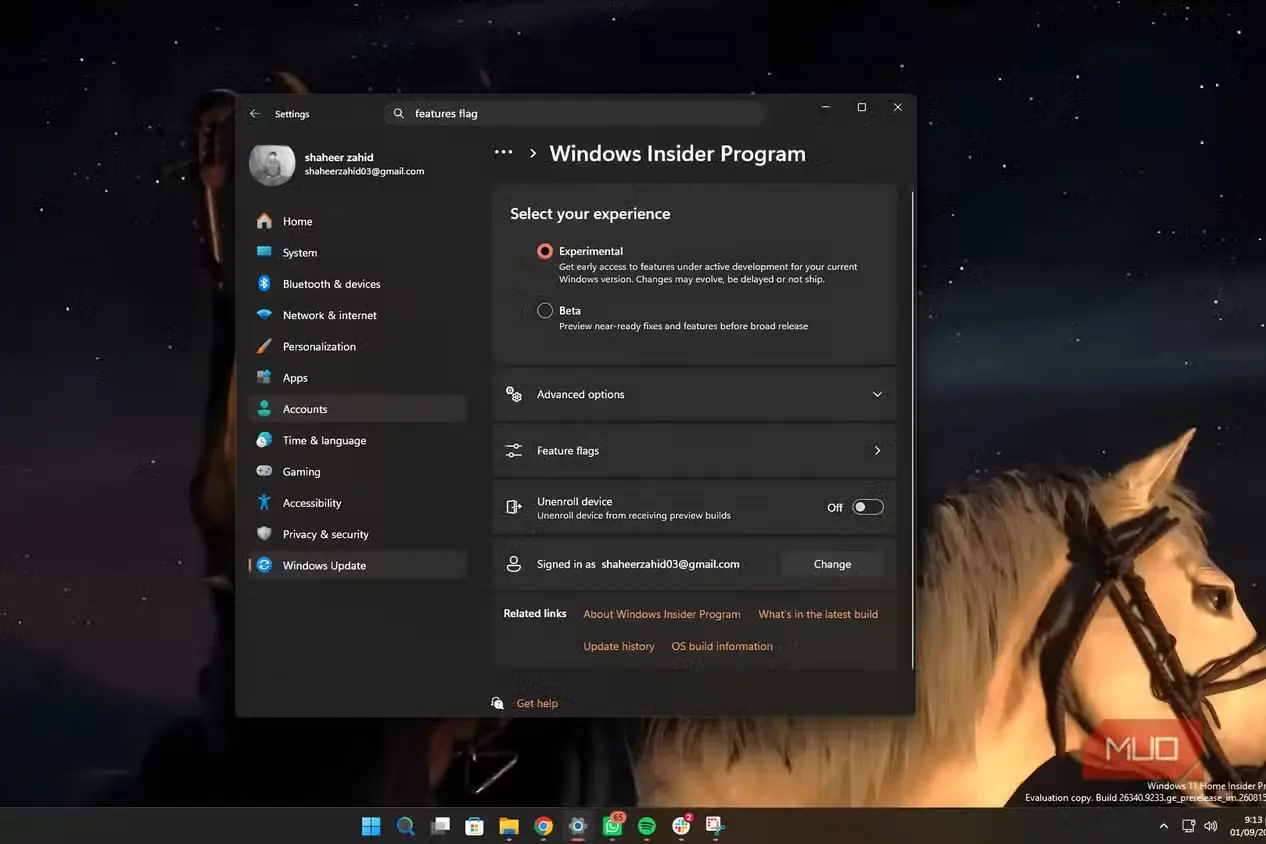
Task: Click the Accessibility figure icon
Action: [x=264, y=503]
